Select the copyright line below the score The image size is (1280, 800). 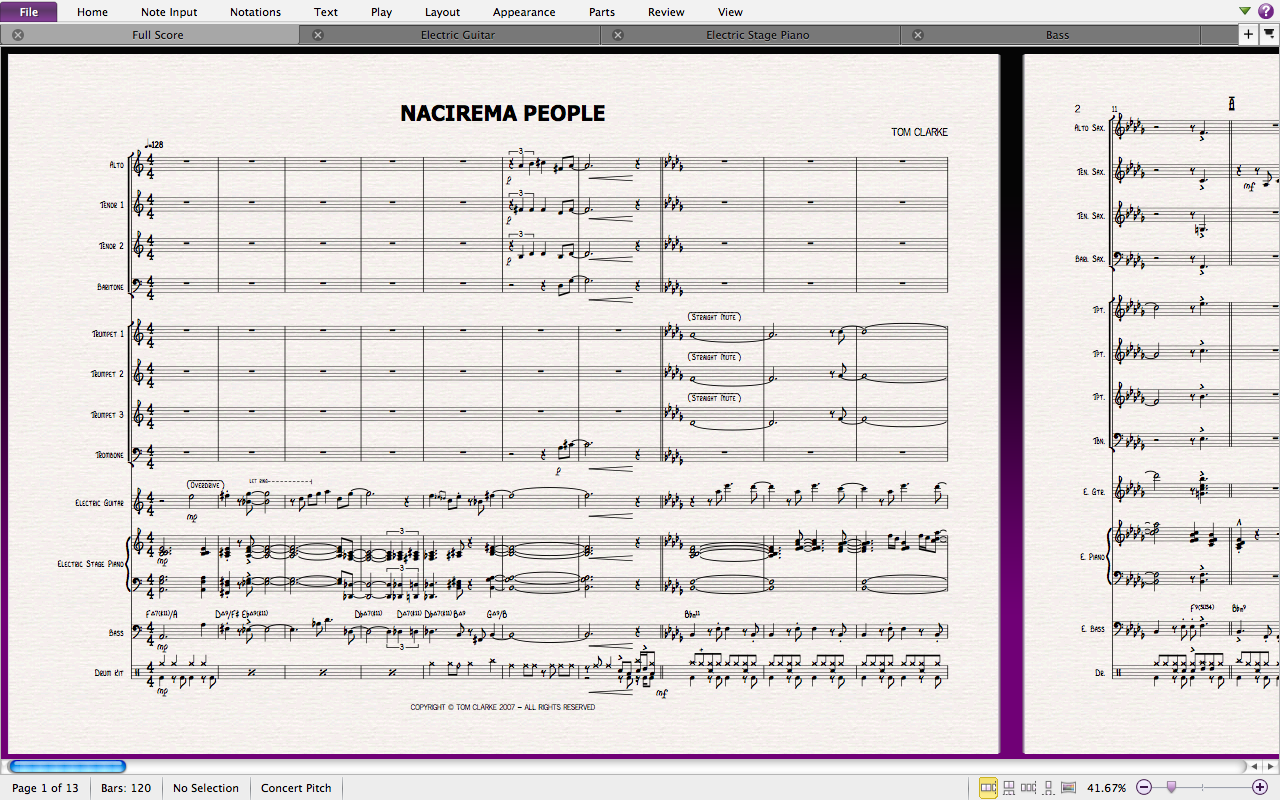click(503, 707)
